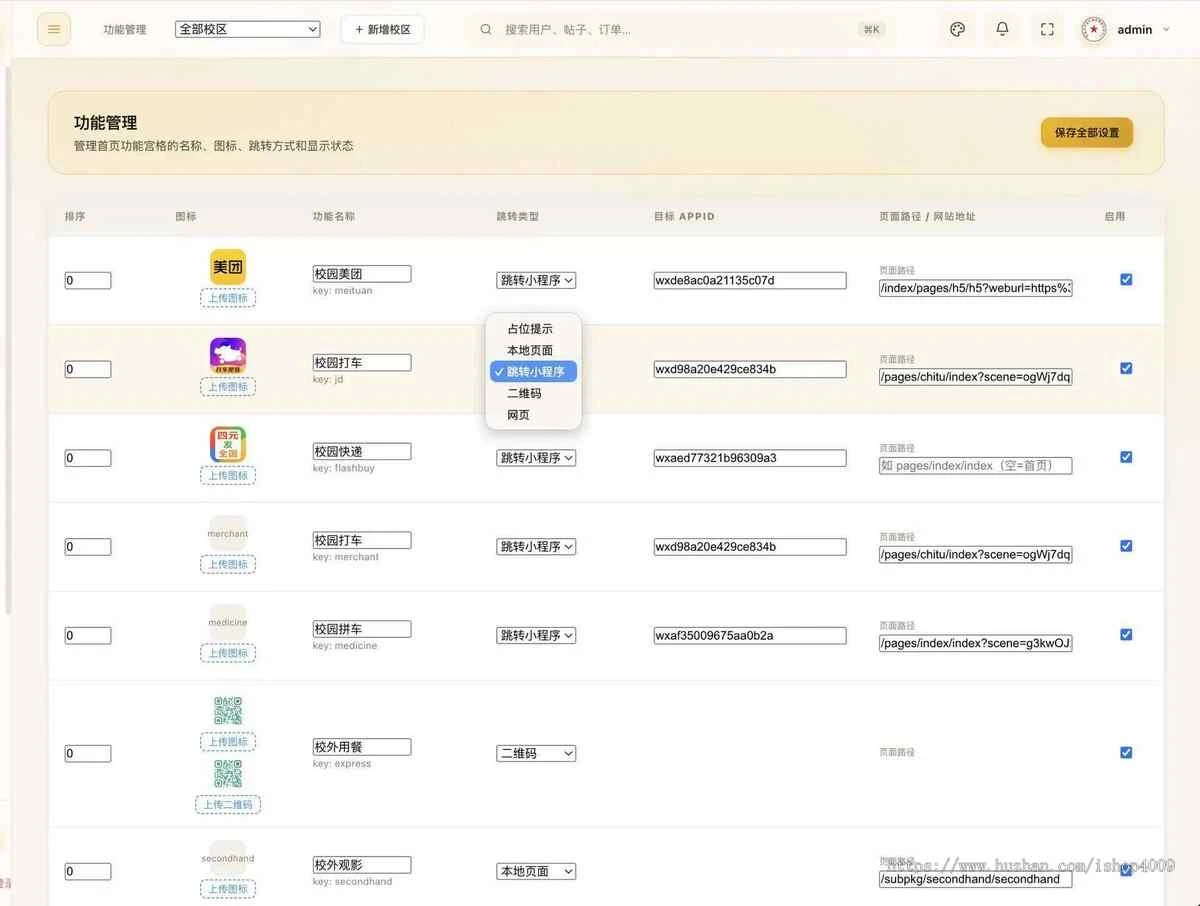Click the /subpkg/secondhand/secondhand path field
1200x906 pixels.
tap(976, 879)
